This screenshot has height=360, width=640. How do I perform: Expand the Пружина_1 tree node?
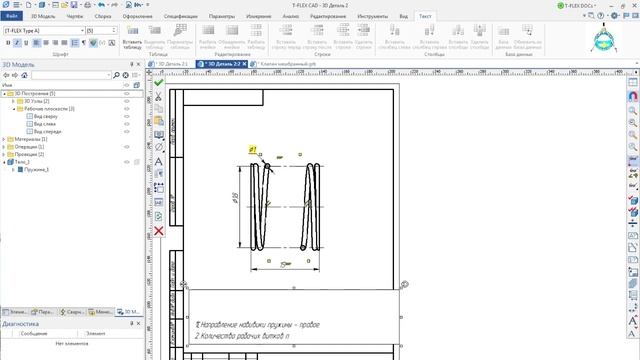coord(13,169)
